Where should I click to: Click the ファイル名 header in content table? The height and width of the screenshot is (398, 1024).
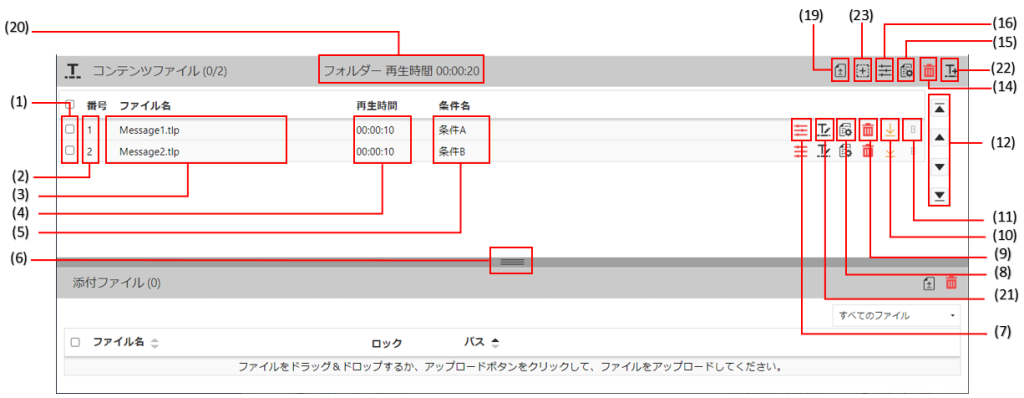click(145, 105)
